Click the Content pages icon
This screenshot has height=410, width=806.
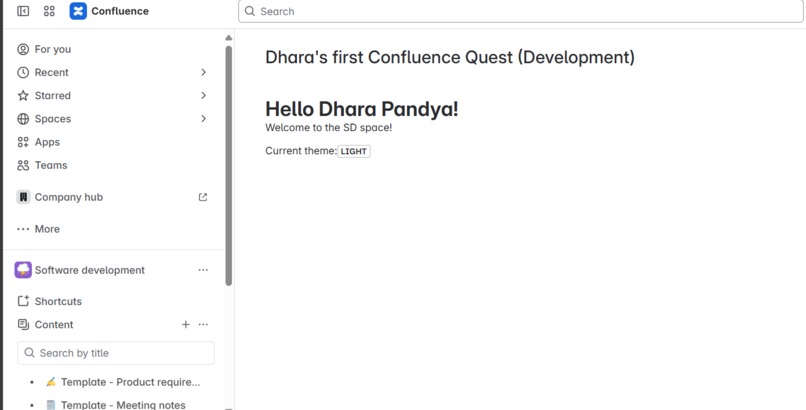click(x=23, y=325)
